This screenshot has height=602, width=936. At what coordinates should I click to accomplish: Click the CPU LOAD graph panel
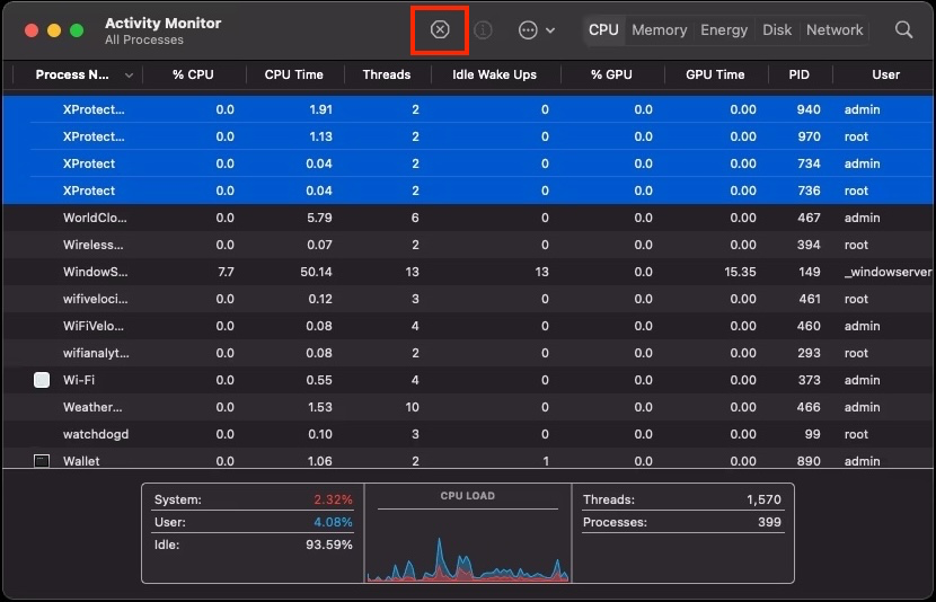[x=467, y=535]
